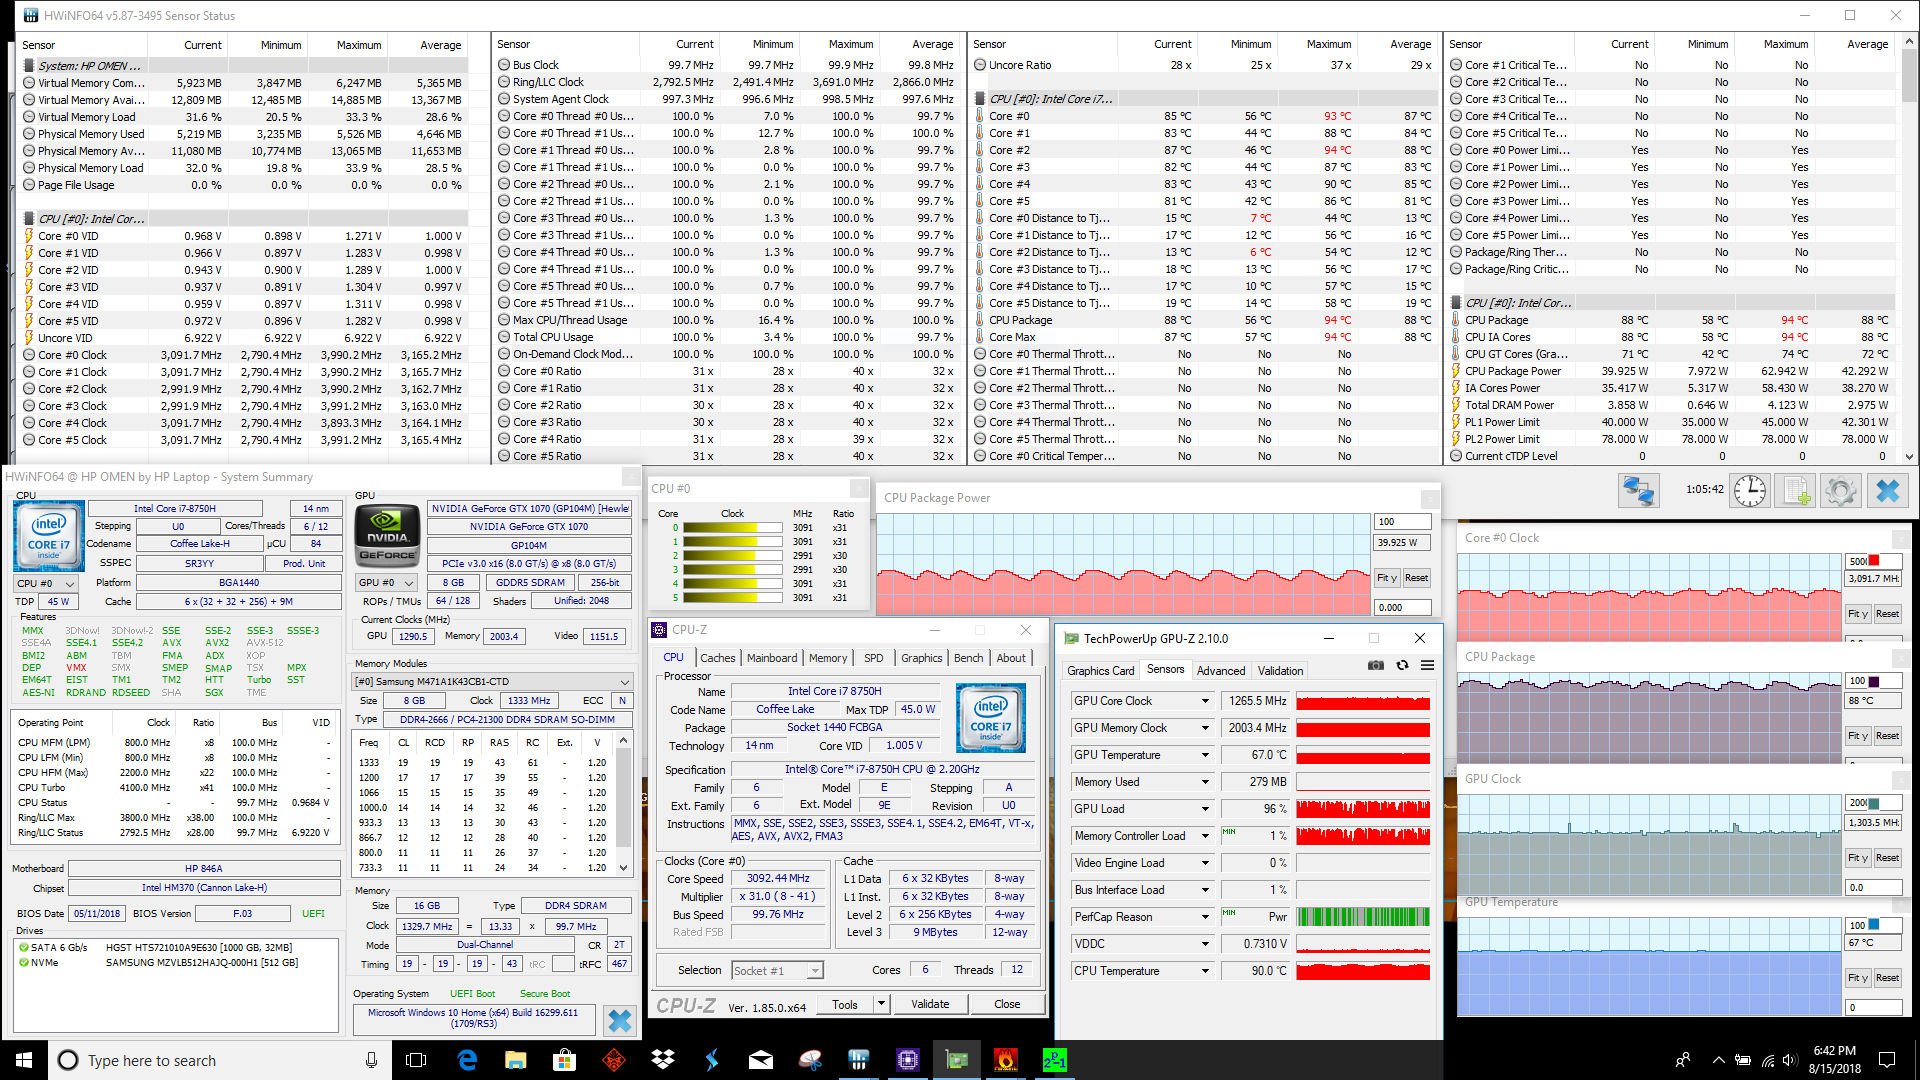Click blue X icon in System Summary
The width and height of the screenshot is (1920, 1080).
click(619, 1020)
